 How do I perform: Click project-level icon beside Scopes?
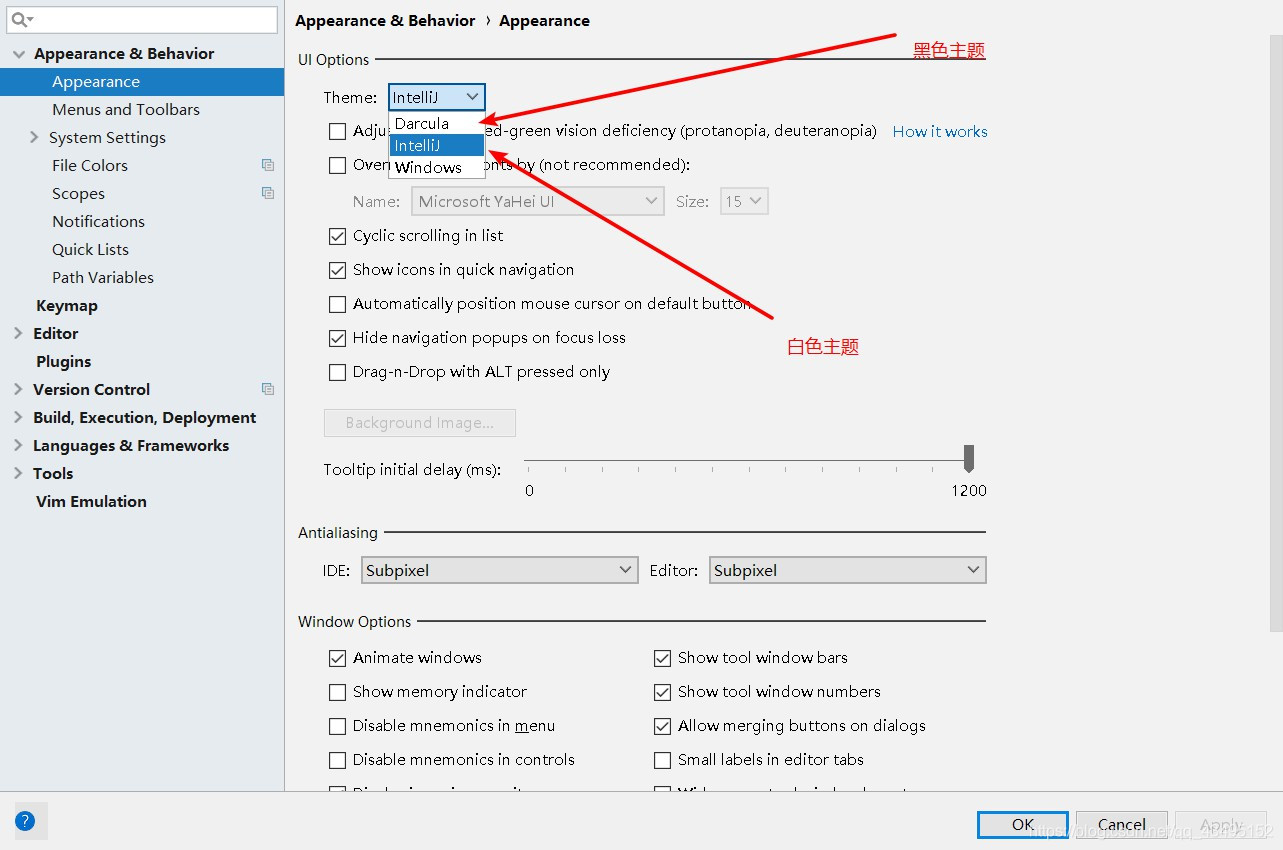267,193
